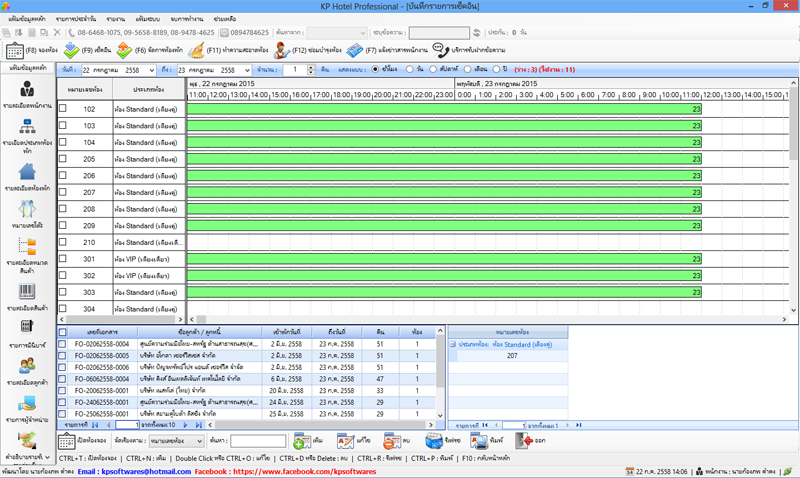Viewport: 800px width, 478px height.
Task: Open product details barcode icon in sidebar
Action: pyautogui.click(x=27, y=292)
